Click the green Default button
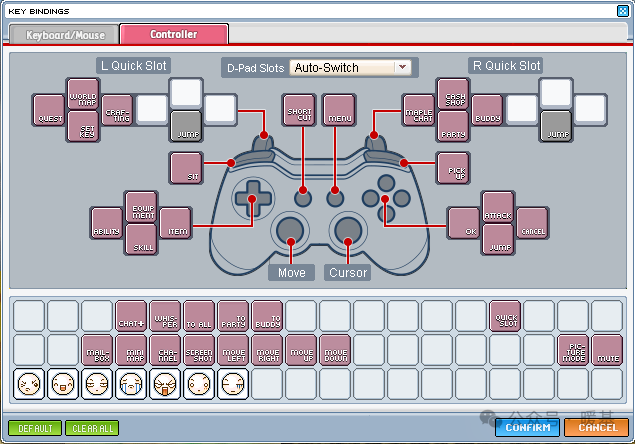This screenshot has height=444, width=635. (x=35, y=428)
